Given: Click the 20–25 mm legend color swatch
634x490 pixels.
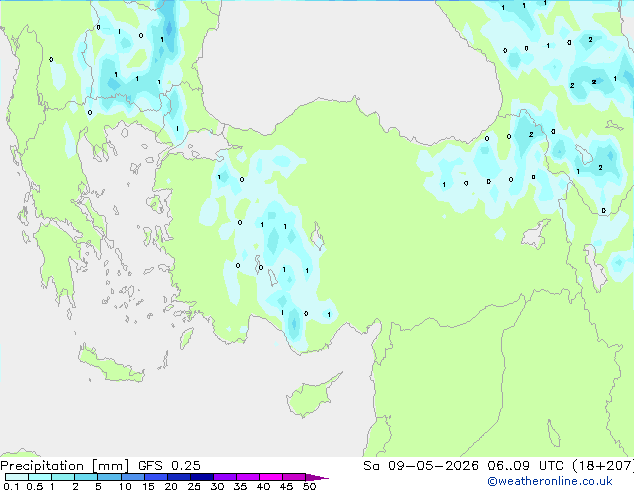Looking at the screenshot, I should pos(179,477).
